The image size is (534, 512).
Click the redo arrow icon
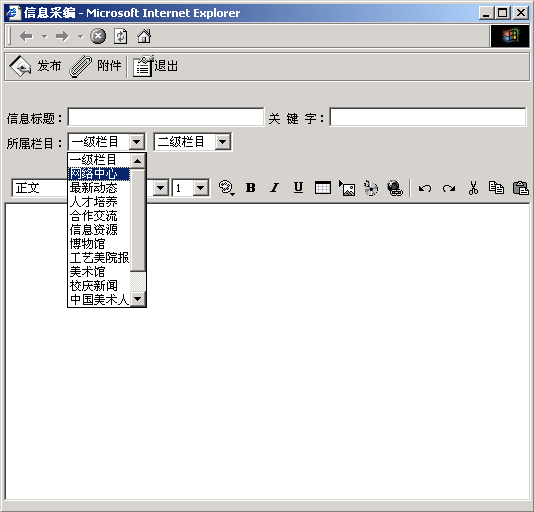coord(449,188)
